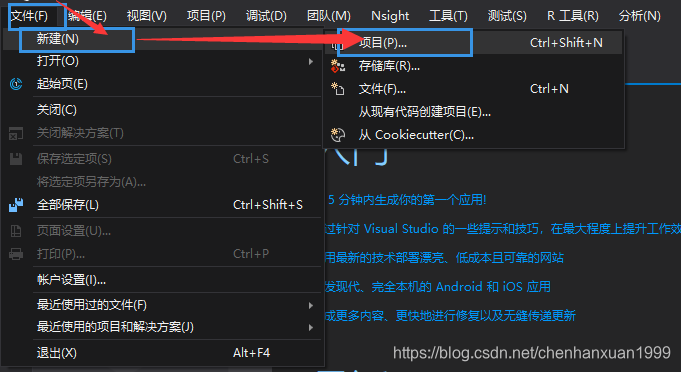The width and height of the screenshot is (681, 372).
Task: Click the new file icon
Action: tap(338, 89)
